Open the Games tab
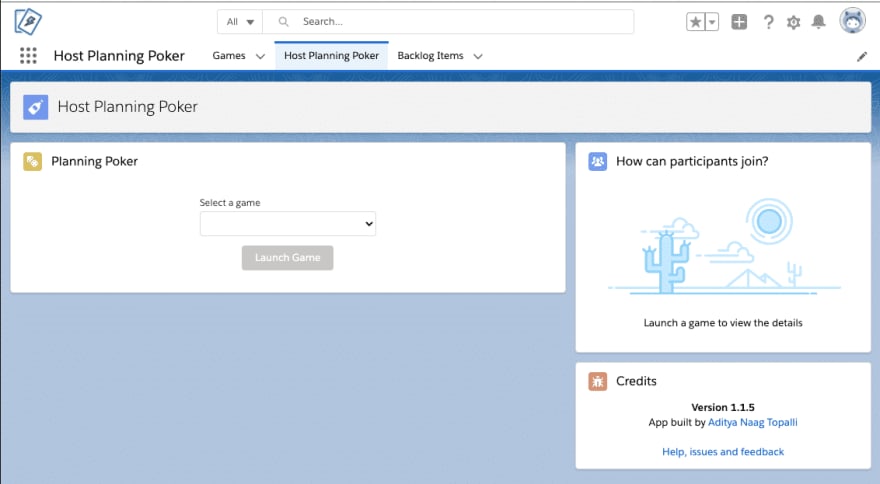The image size is (880, 484). point(229,56)
